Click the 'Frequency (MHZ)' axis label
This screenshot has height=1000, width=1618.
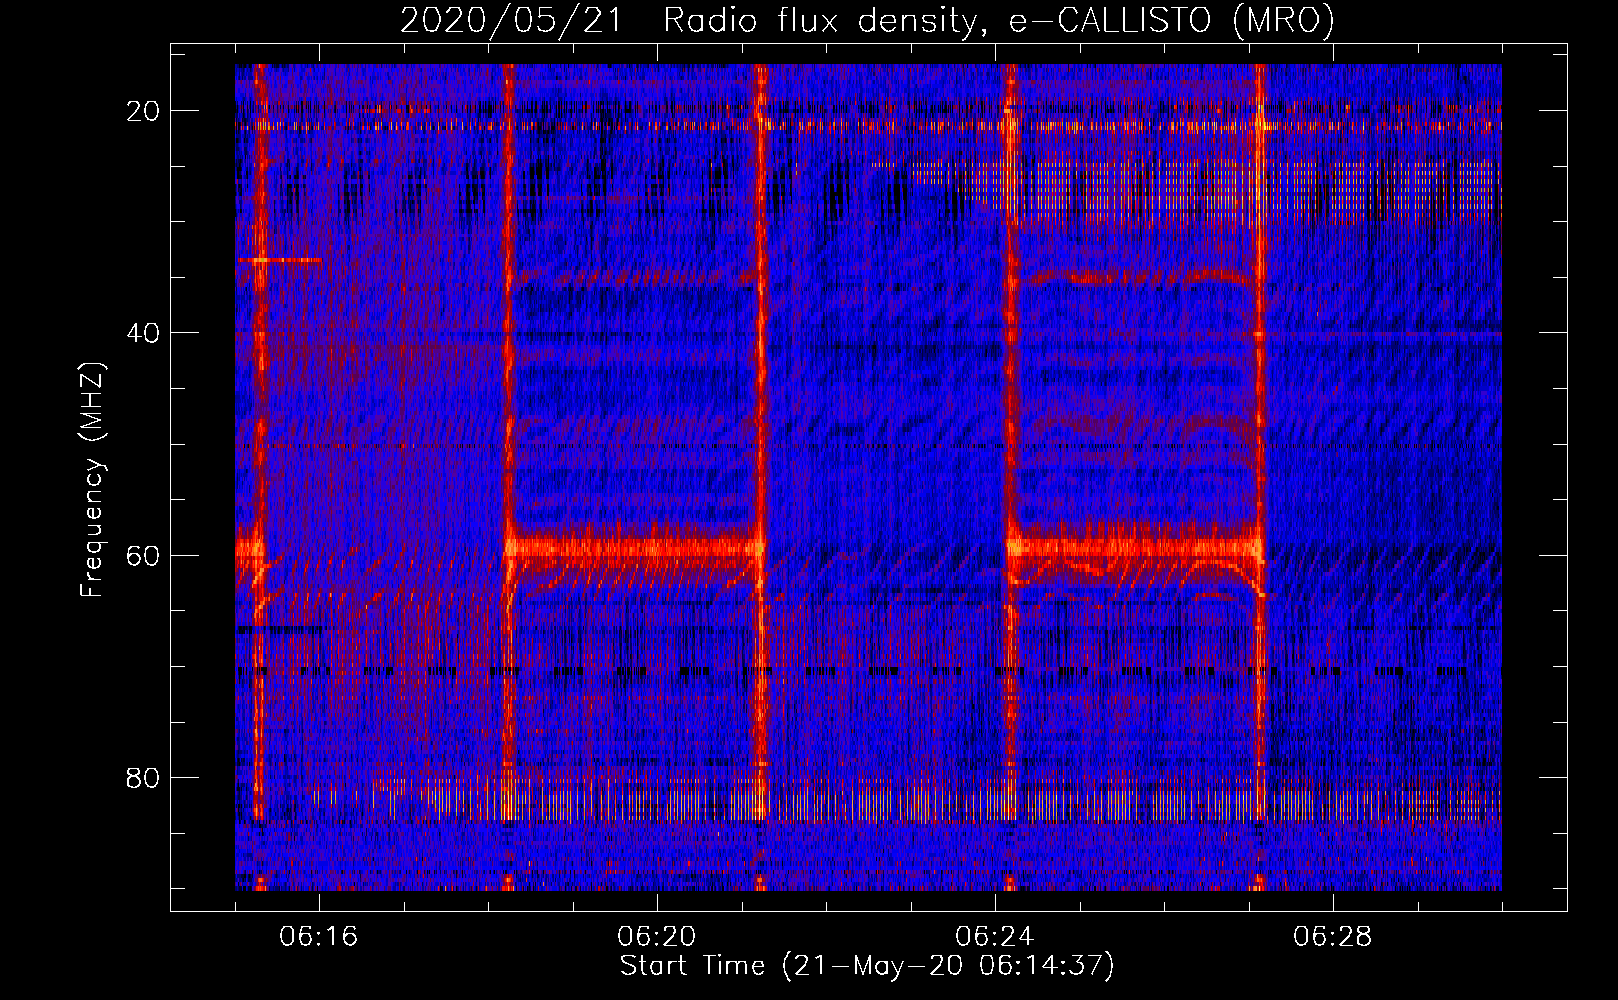pyautogui.click(x=92, y=480)
